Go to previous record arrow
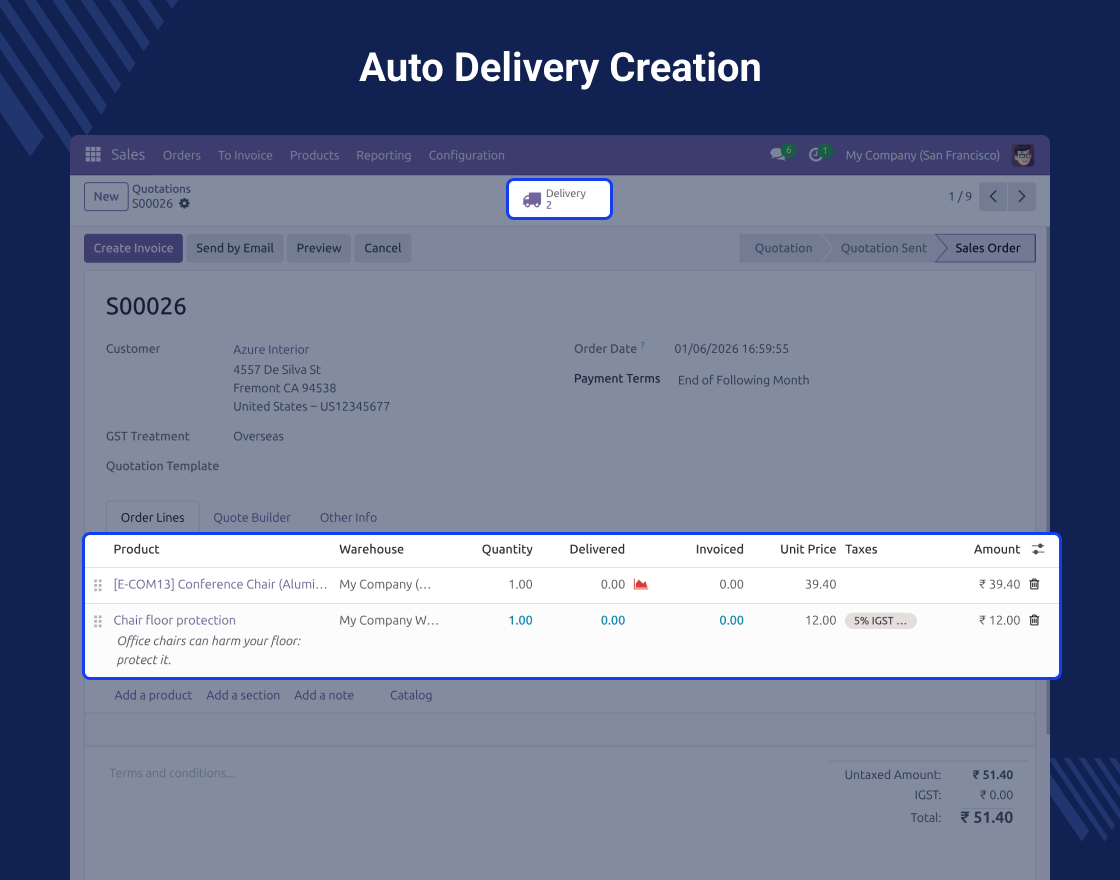Screen dimensions: 1120x880 (993, 196)
